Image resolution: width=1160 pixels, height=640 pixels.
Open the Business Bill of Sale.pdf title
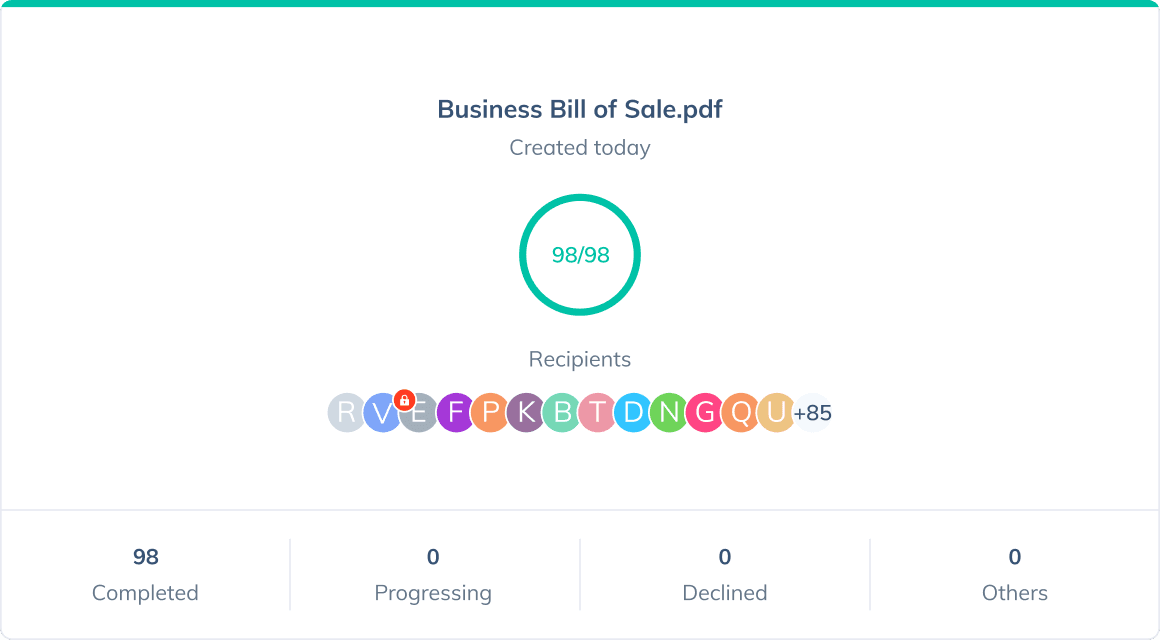[x=580, y=109]
